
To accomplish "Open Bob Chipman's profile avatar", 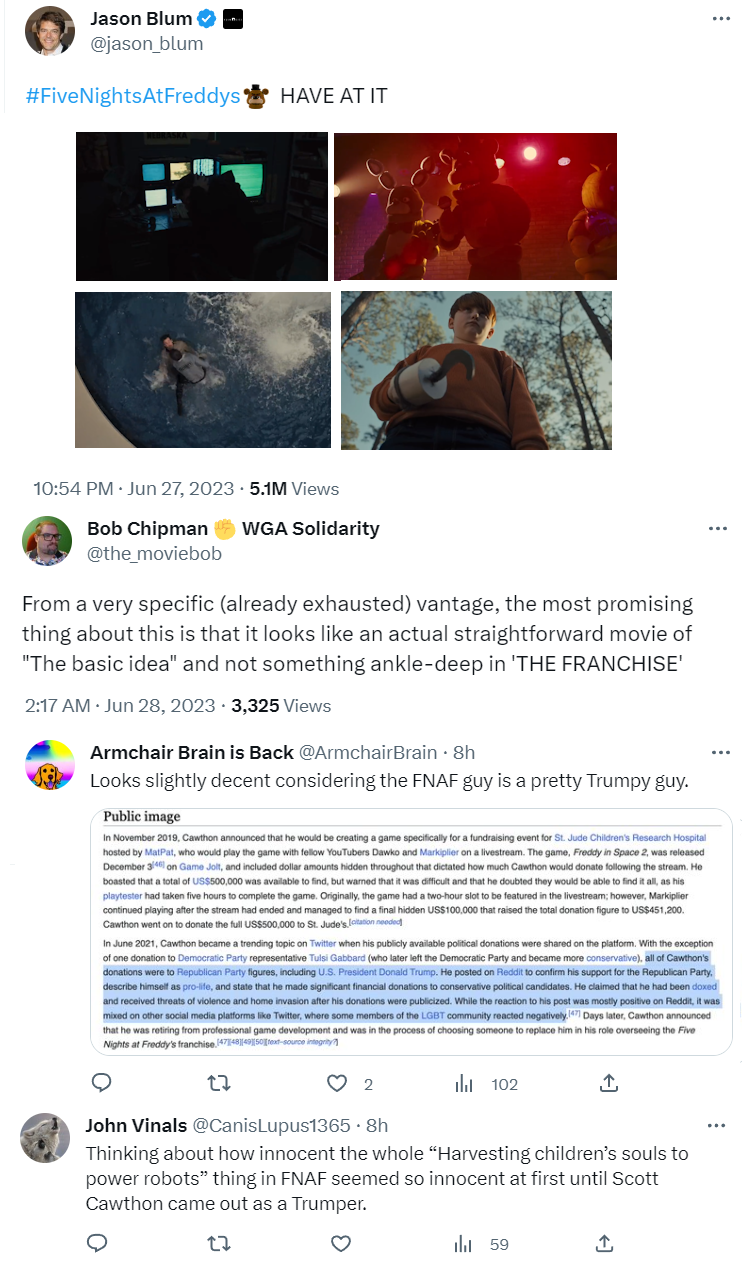I will [x=47, y=541].
